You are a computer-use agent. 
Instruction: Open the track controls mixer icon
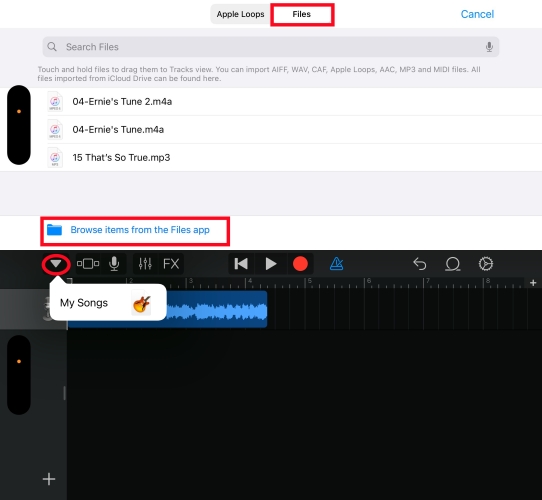pos(145,264)
